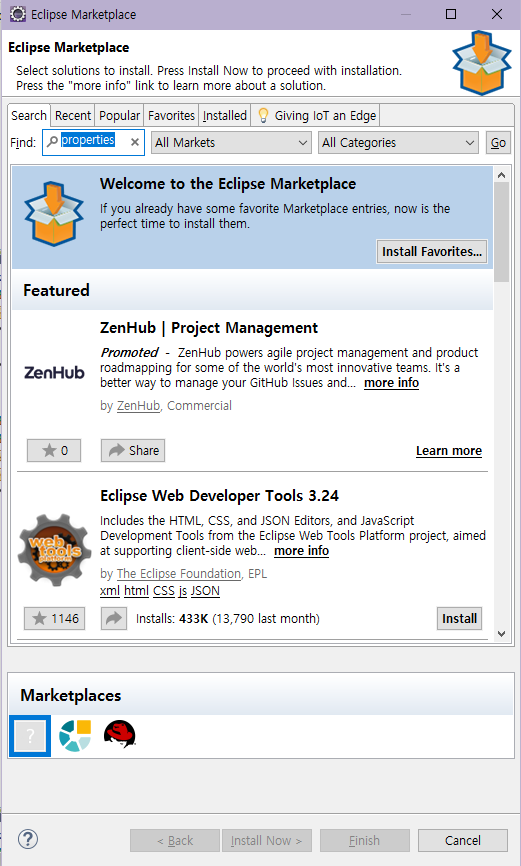Switch to the Recent tab

point(72,115)
